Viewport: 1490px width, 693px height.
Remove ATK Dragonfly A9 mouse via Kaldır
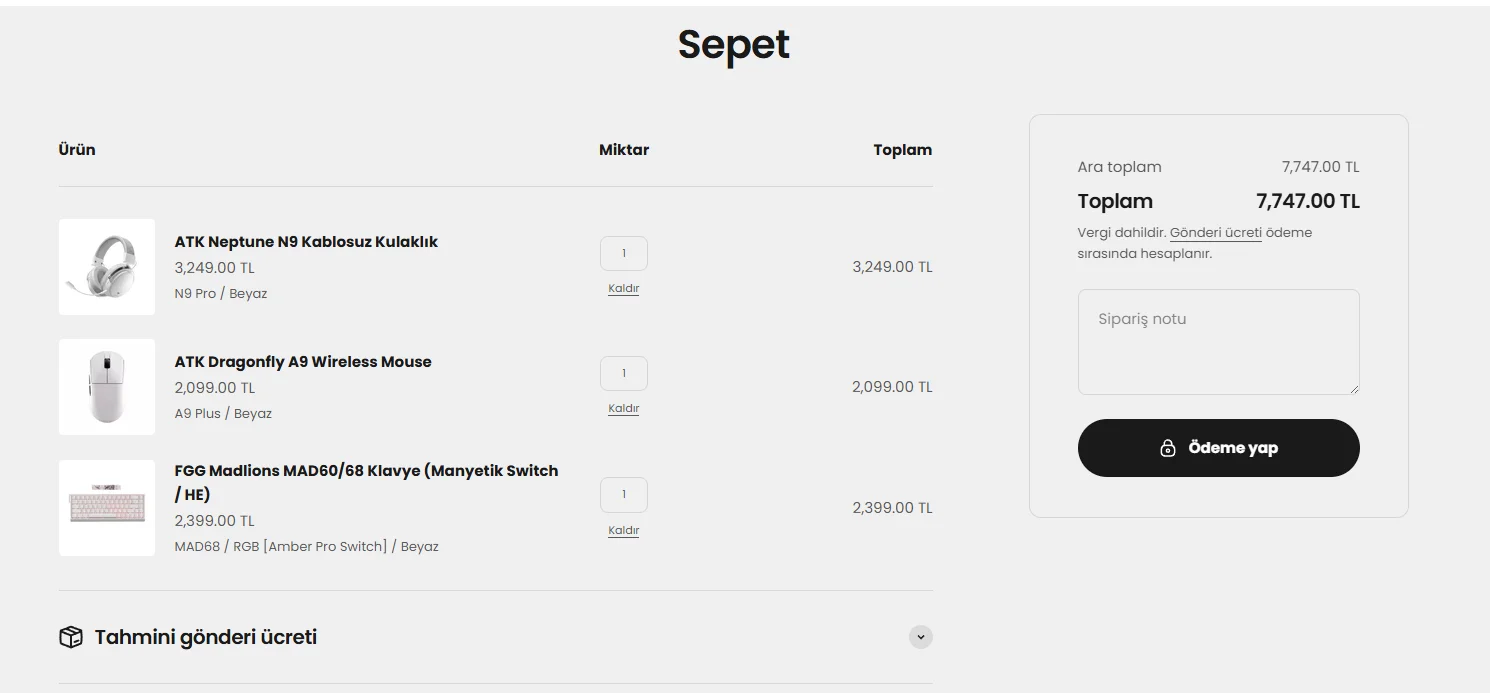pos(624,409)
